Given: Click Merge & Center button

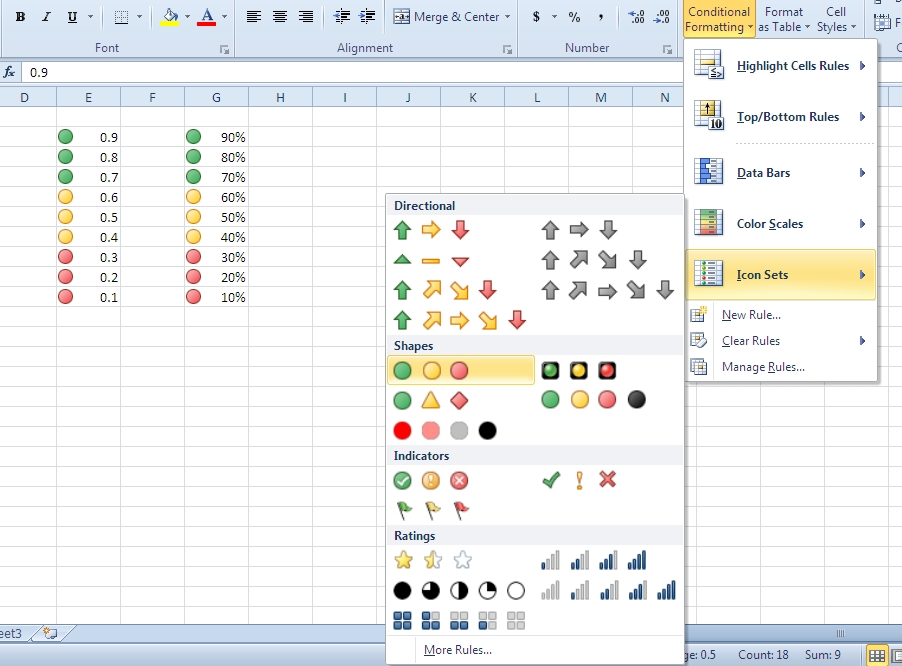Looking at the screenshot, I should click(446, 17).
